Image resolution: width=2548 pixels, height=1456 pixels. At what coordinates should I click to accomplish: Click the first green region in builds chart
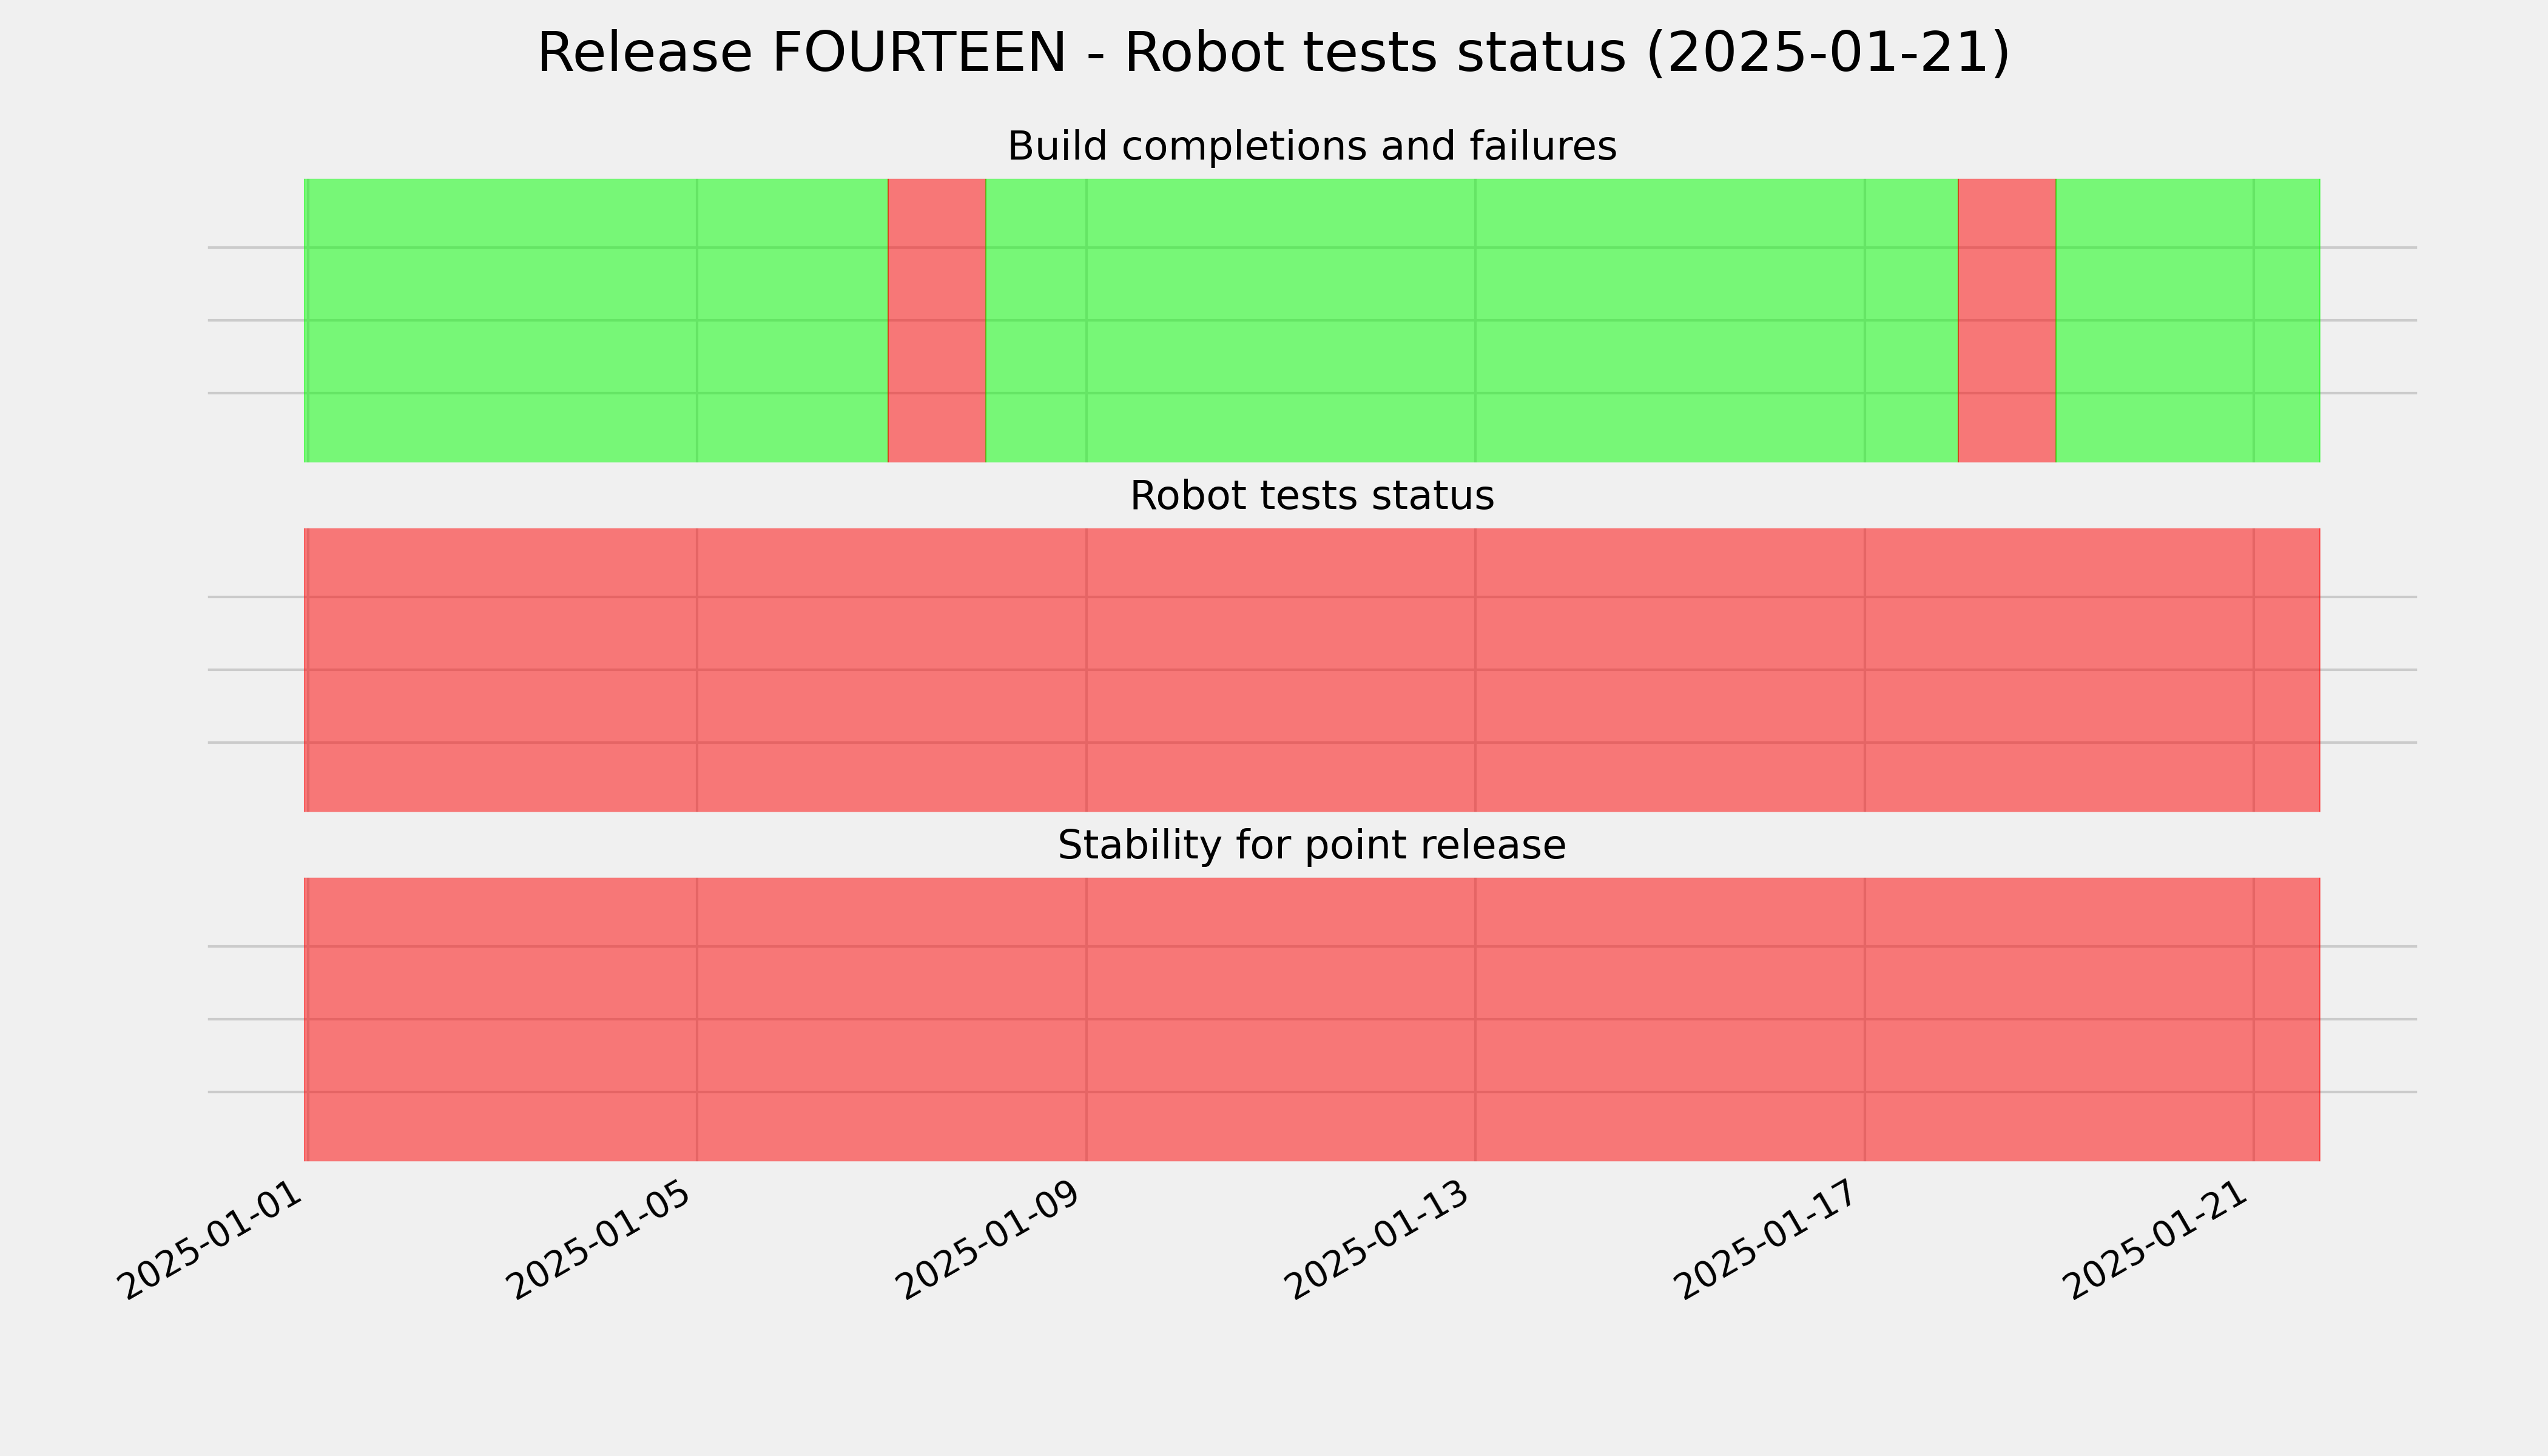(596, 320)
